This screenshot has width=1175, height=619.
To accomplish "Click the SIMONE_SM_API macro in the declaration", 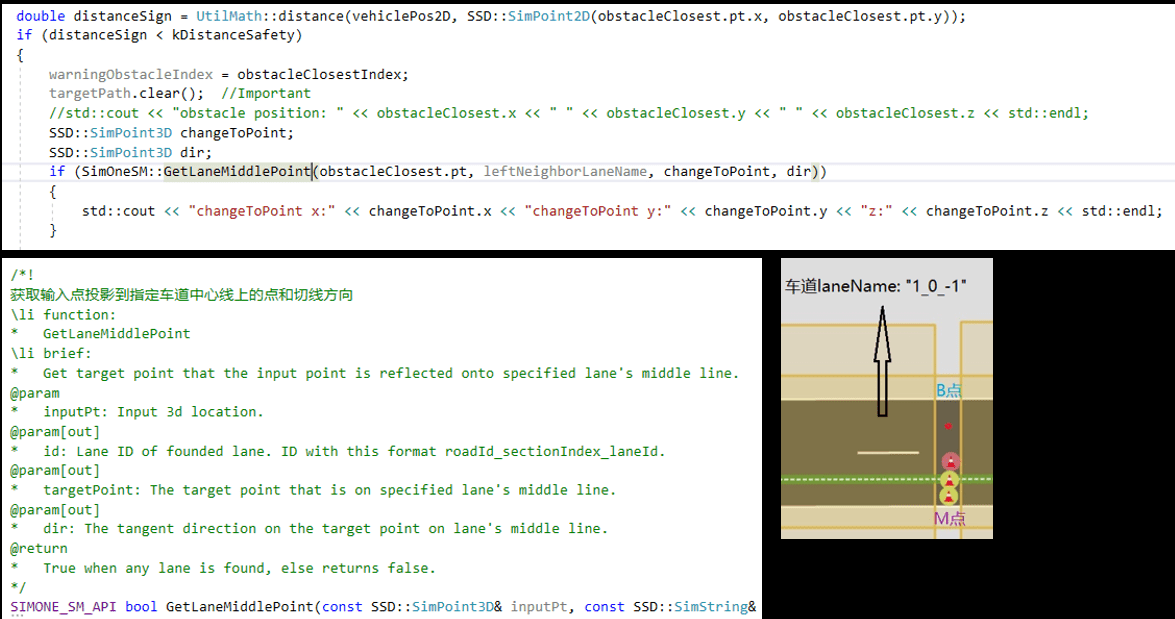I will 64,606.
